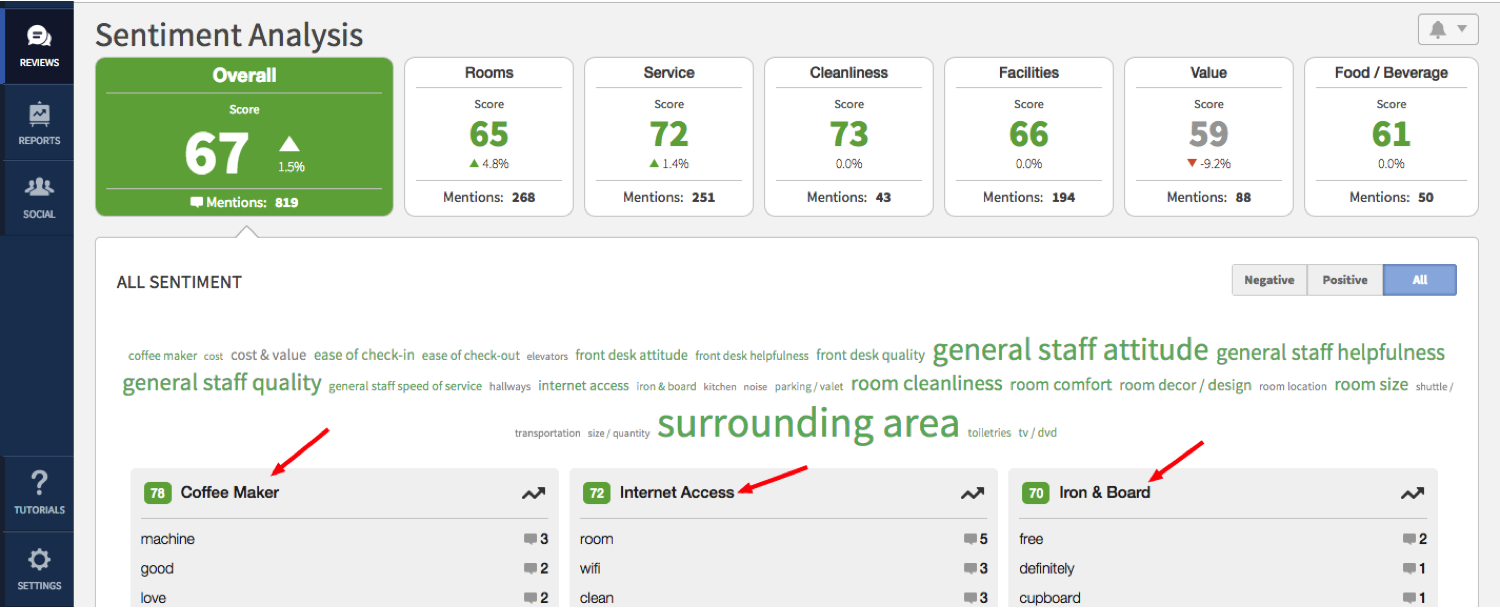Click 'general staff helpfulness' tag
Image resolution: width=1500 pixels, height=608 pixels.
1331,353
